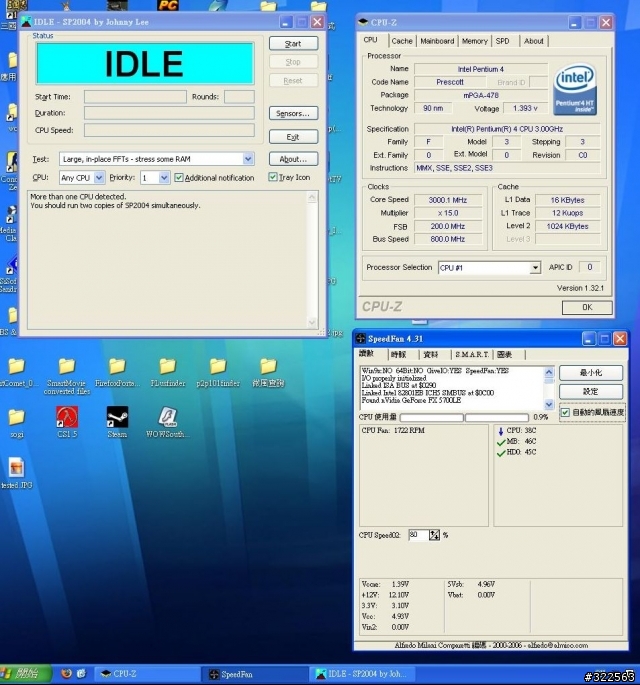Screen dimensions: 640x685
Task: Click the Start button in SP2004
Action: click(293, 43)
